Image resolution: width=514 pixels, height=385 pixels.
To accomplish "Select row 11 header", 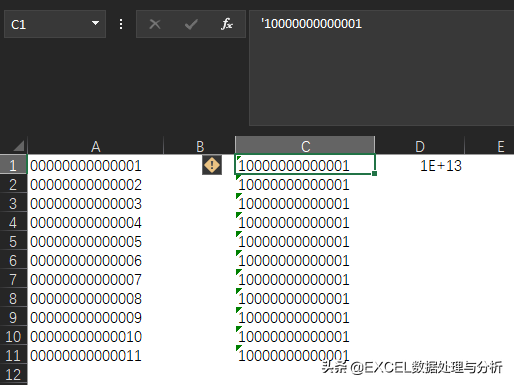I will [13, 355].
